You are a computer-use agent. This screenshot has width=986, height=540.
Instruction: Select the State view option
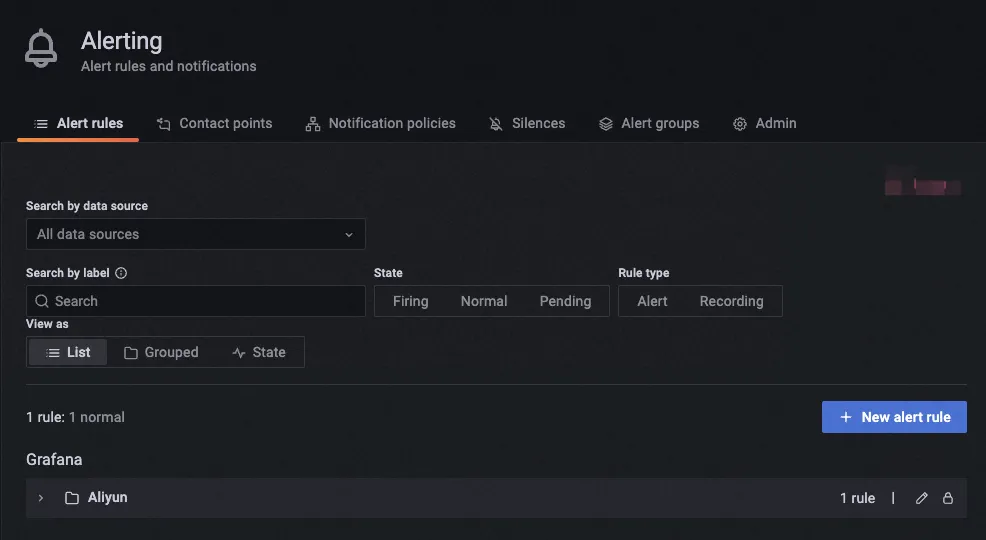click(259, 352)
